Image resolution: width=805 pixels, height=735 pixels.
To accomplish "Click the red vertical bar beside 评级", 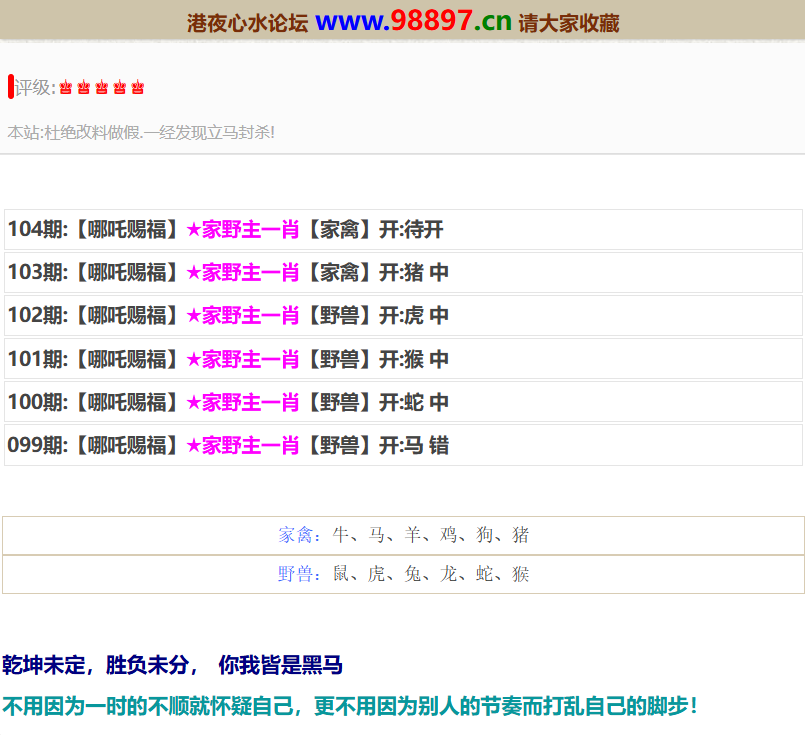I will tap(10, 87).
